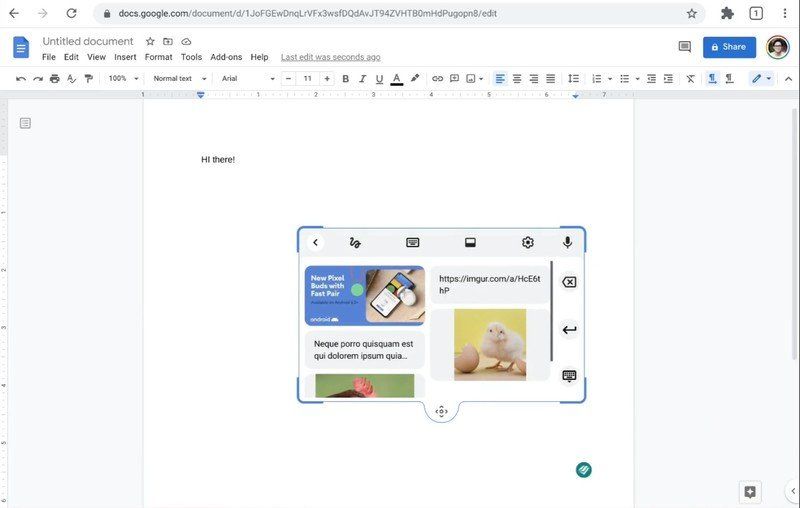The width and height of the screenshot is (800, 508).
Task: Set left alignment
Action: [500, 79]
